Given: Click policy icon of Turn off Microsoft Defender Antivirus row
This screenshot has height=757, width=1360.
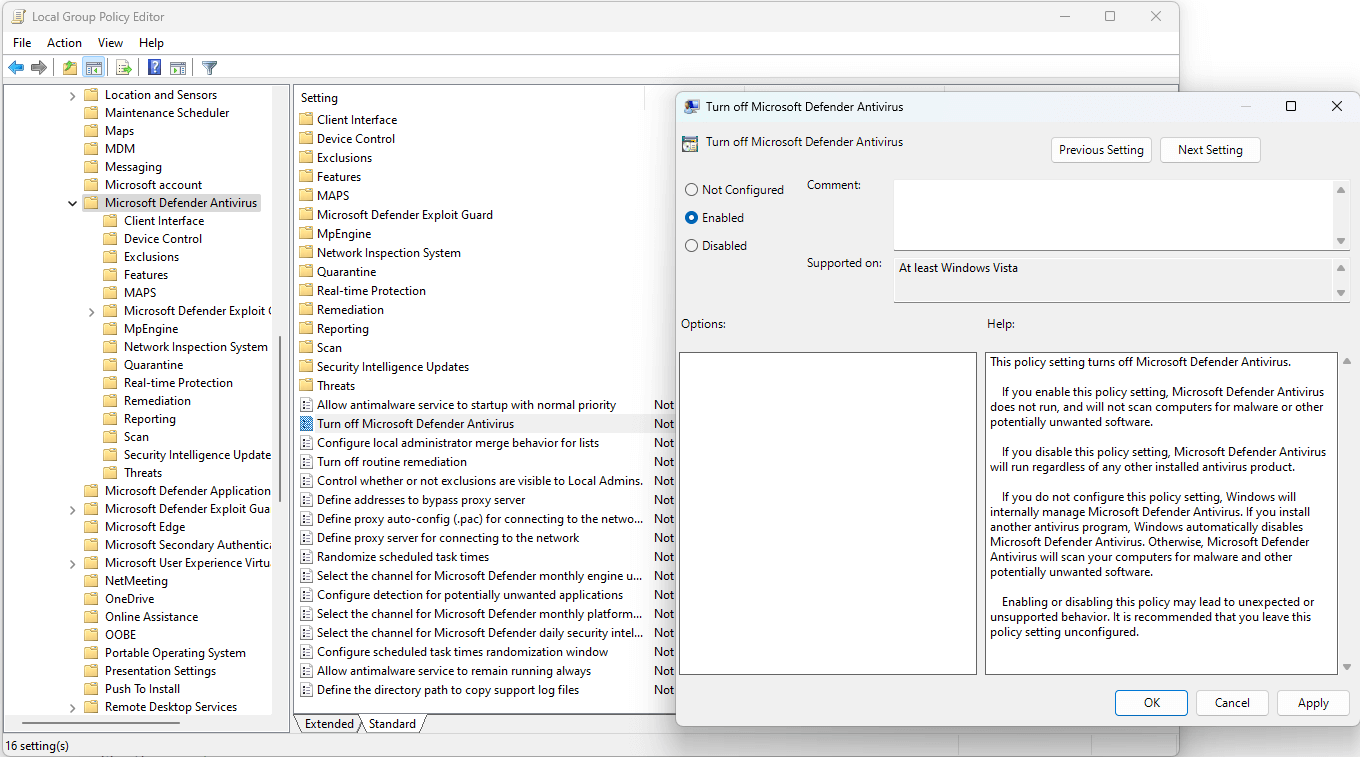Looking at the screenshot, I should [307, 424].
